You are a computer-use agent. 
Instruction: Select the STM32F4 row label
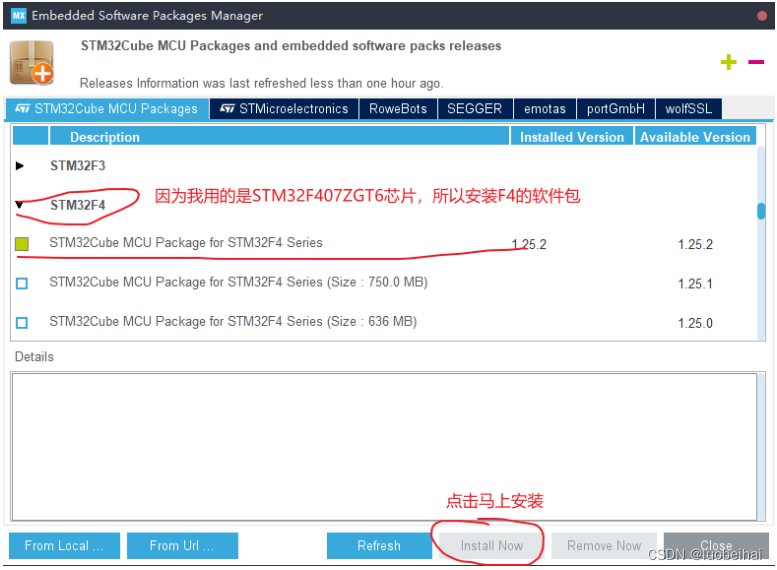click(78, 205)
